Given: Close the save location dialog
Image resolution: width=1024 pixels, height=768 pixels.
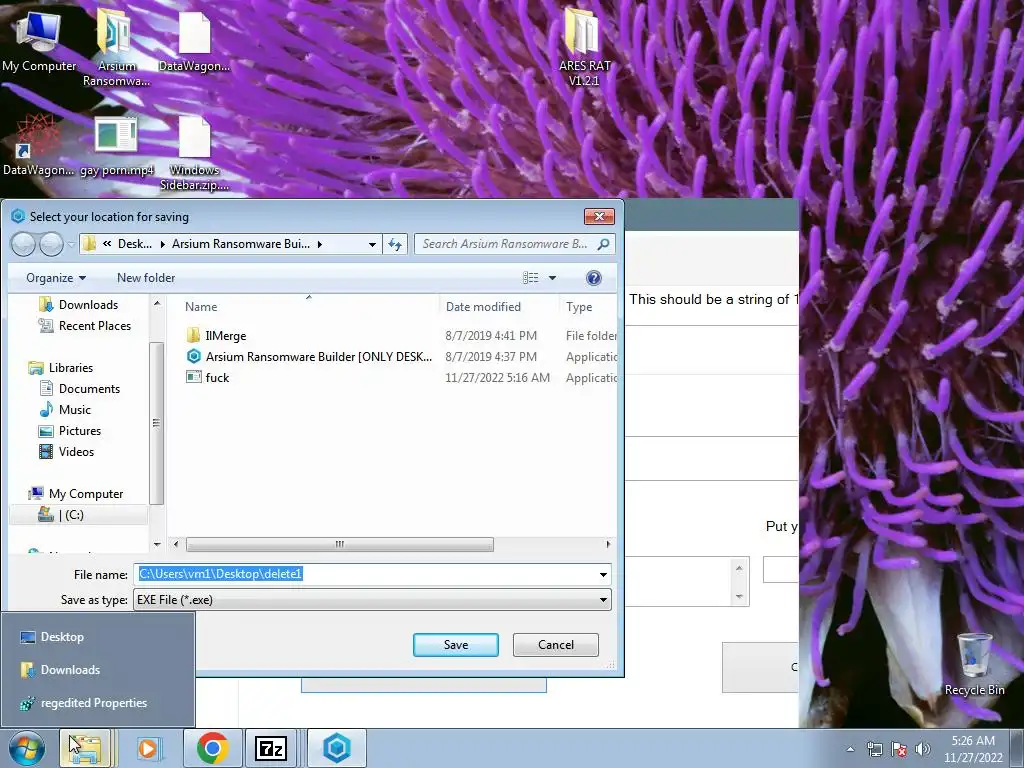Looking at the screenshot, I should tap(599, 216).
